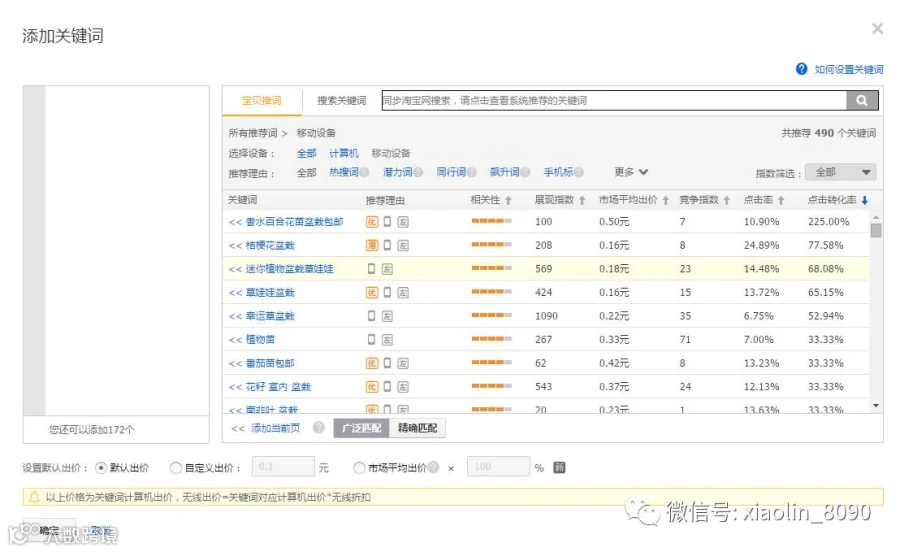Open the 指数筛选 全部 dropdown
Screen dimensions: 900x552
pos(841,172)
